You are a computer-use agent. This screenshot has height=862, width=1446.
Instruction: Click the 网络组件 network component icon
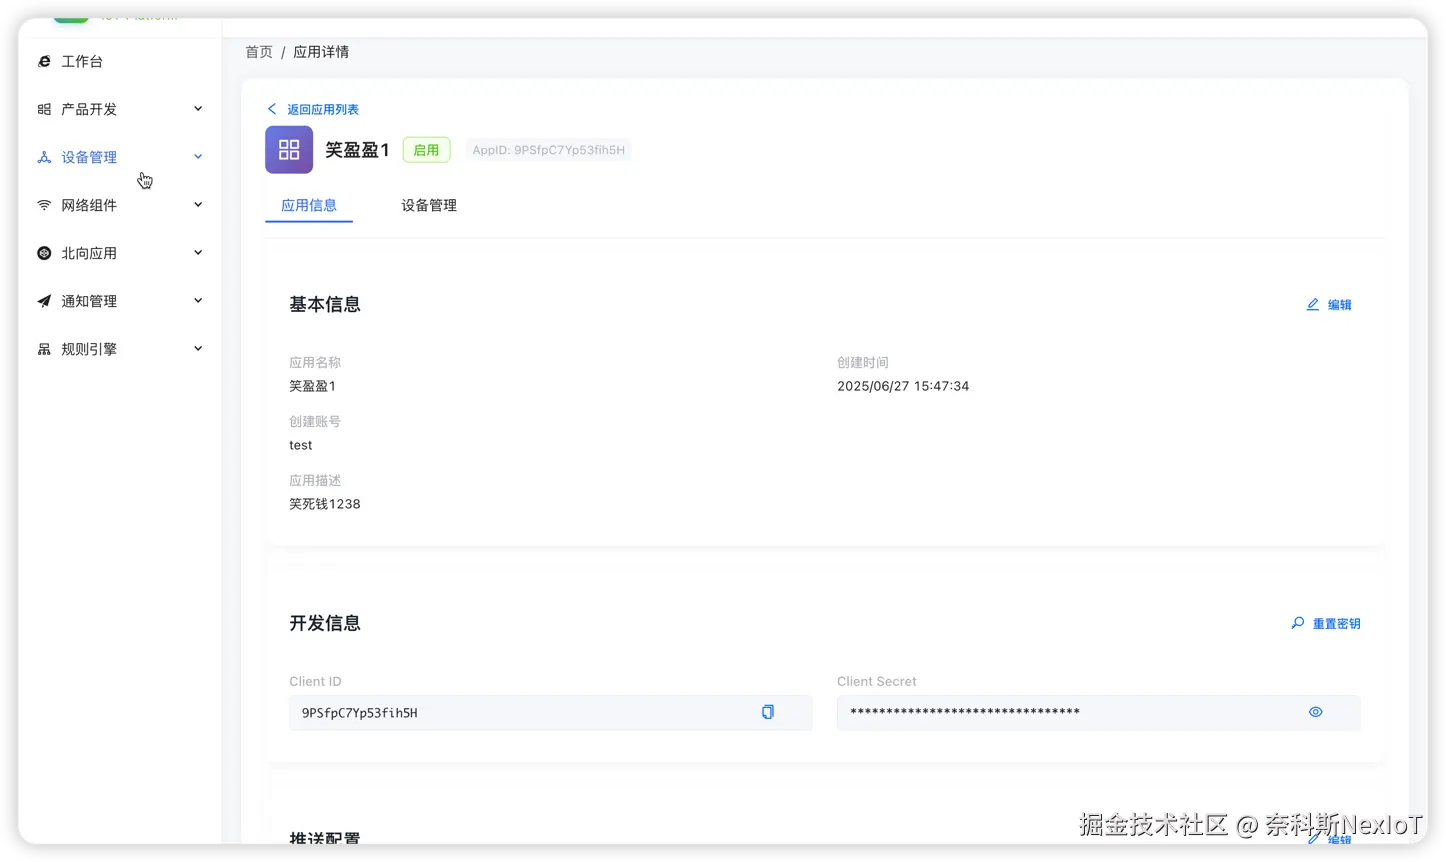(x=44, y=205)
